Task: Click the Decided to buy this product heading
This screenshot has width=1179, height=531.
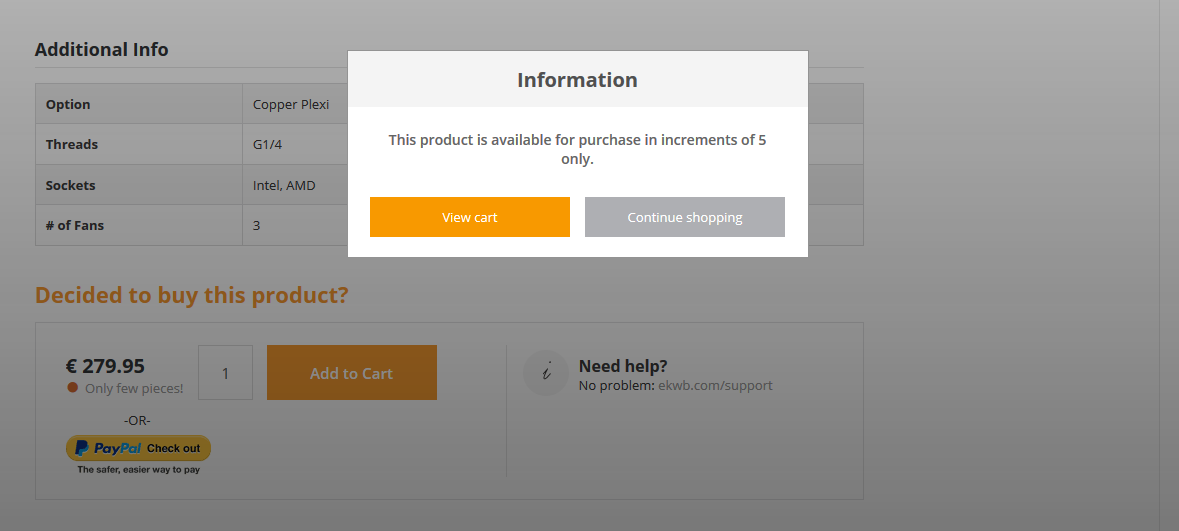Action: click(x=192, y=295)
